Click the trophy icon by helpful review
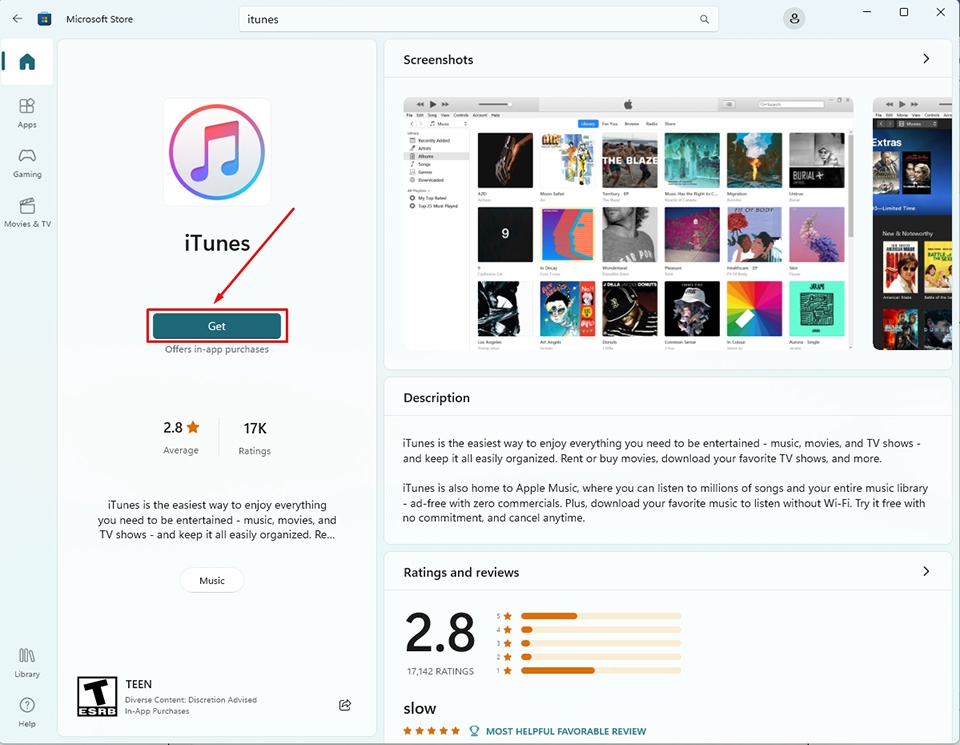The height and width of the screenshot is (745, 960). [x=474, y=731]
